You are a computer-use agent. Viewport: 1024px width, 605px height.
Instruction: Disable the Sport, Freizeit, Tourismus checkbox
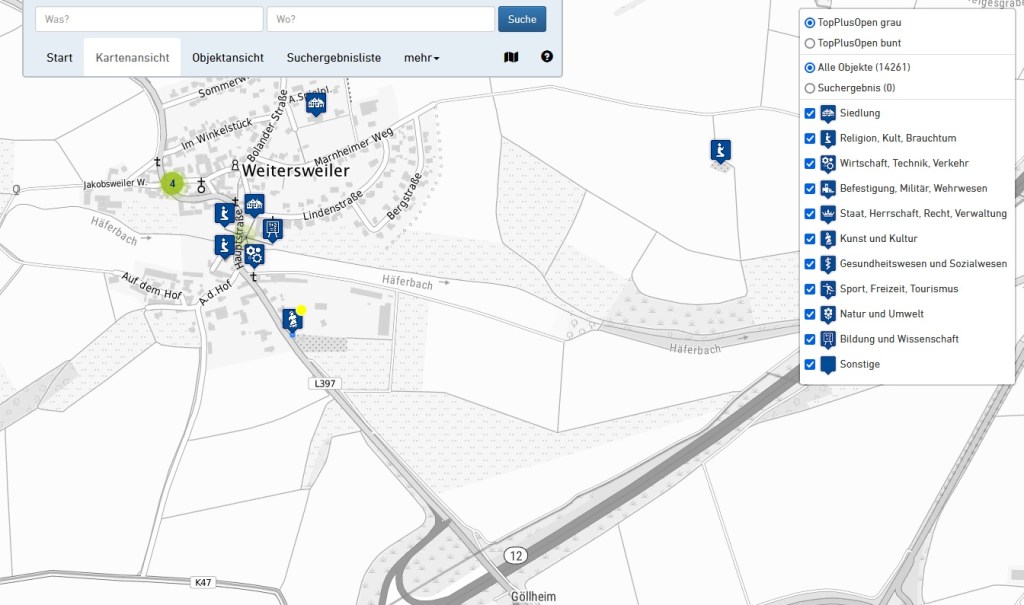point(810,289)
